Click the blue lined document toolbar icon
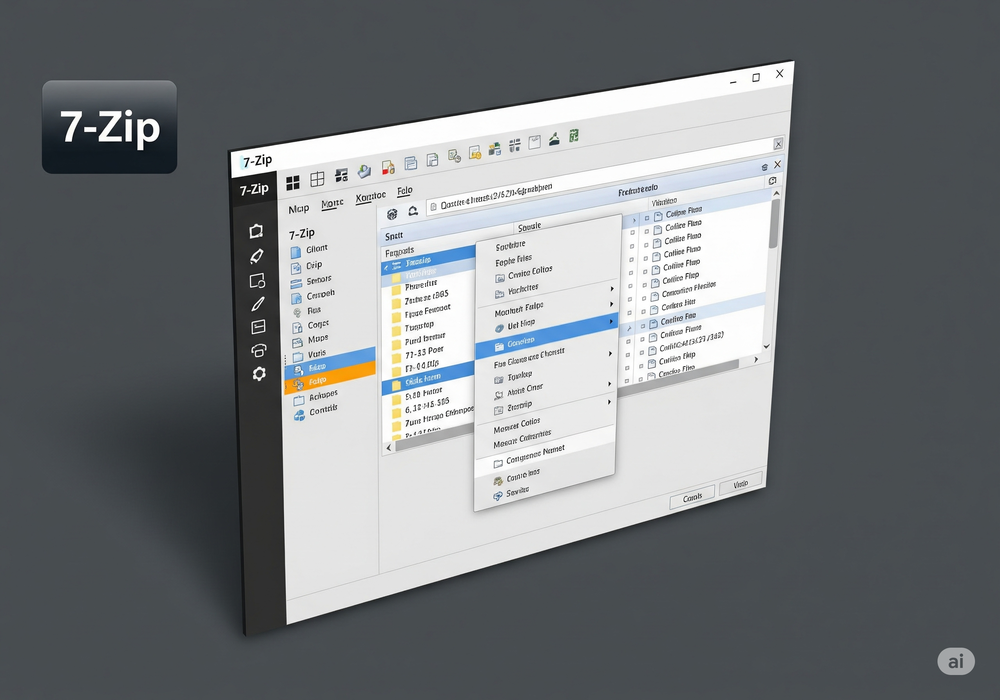 [411, 163]
